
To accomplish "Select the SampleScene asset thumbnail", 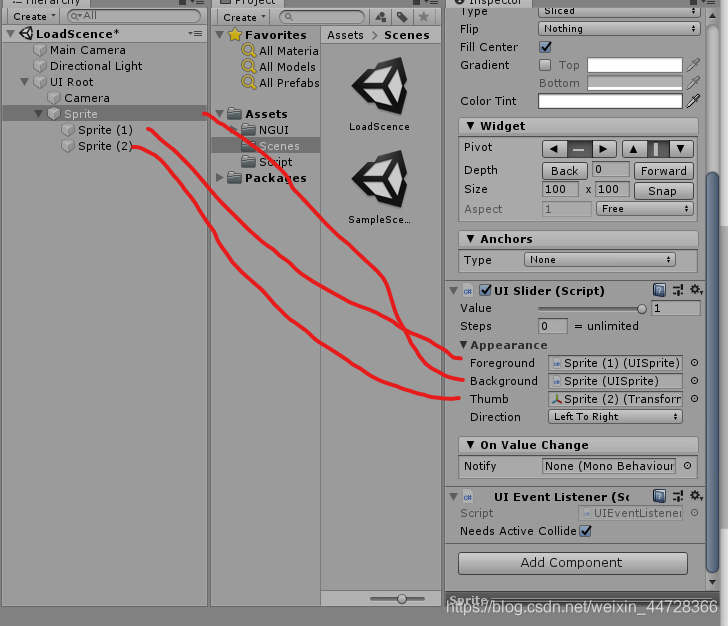I will pyautogui.click(x=379, y=179).
